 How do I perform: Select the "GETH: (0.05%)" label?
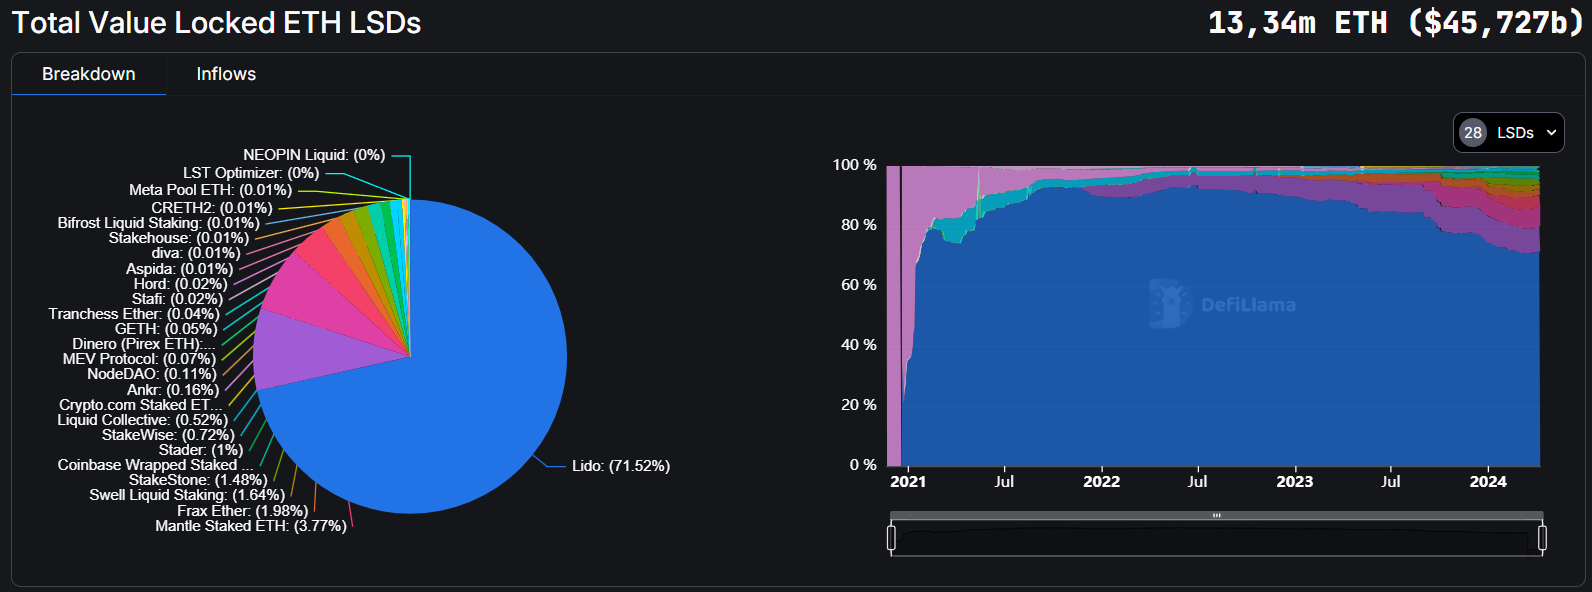pyautogui.click(x=166, y=329)
